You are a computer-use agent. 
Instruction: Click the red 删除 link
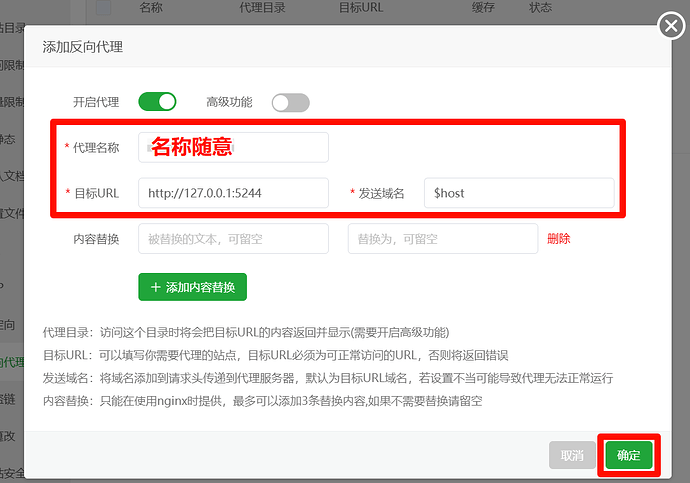(558, 238)
